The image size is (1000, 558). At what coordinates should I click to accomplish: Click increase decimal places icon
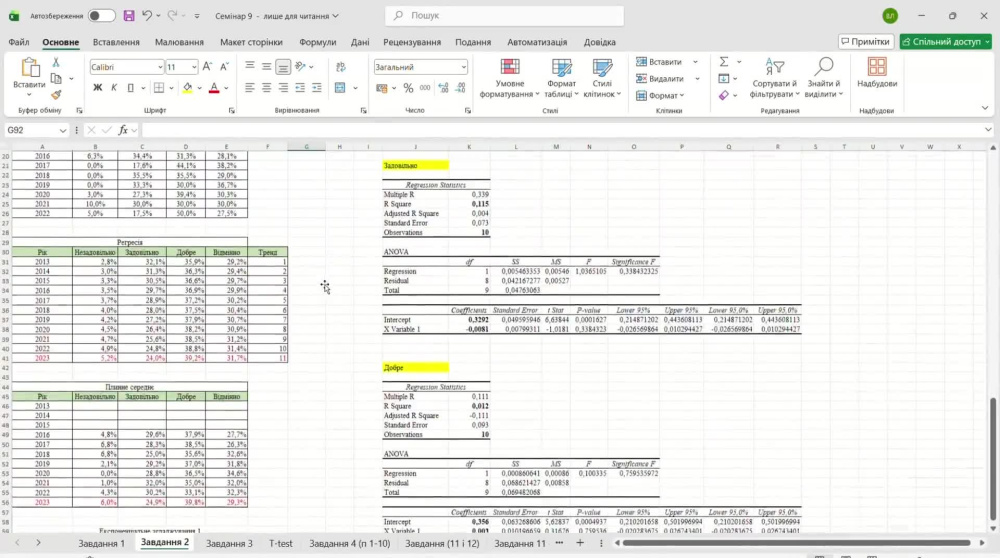pyautogui.click(x=443, y=88)
